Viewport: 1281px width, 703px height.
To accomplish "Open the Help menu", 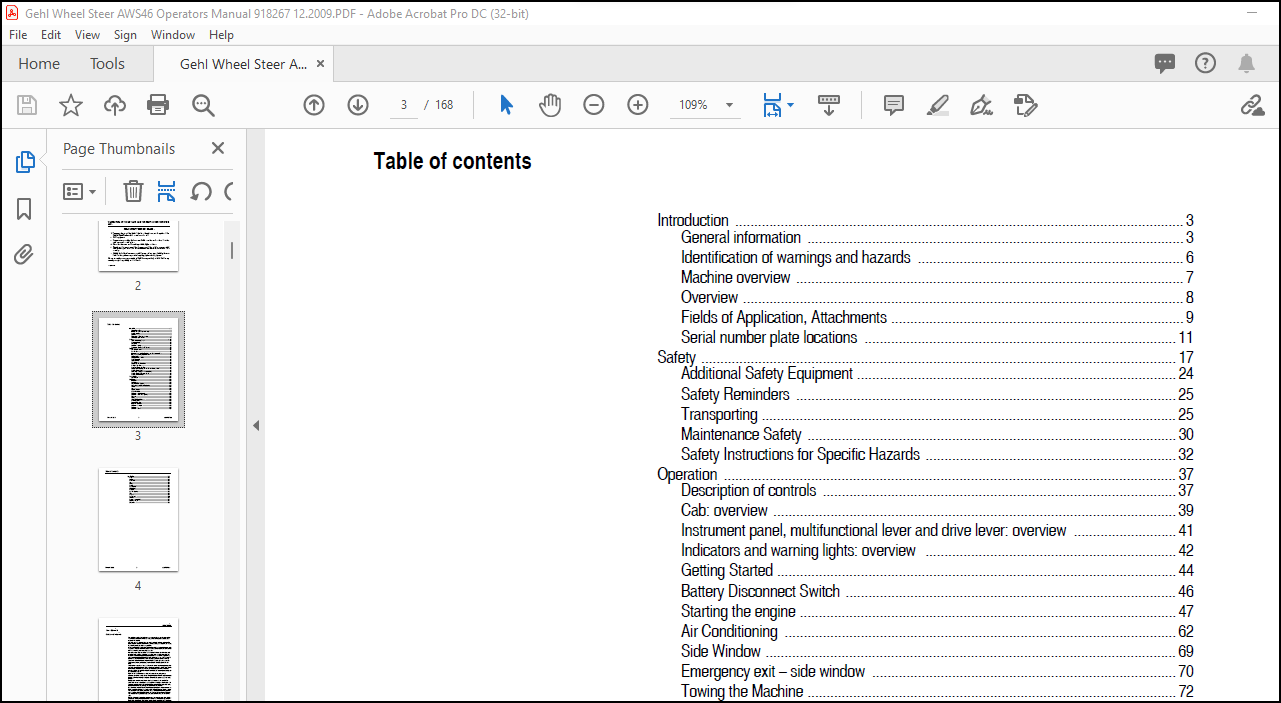I will tap(221, 34).
